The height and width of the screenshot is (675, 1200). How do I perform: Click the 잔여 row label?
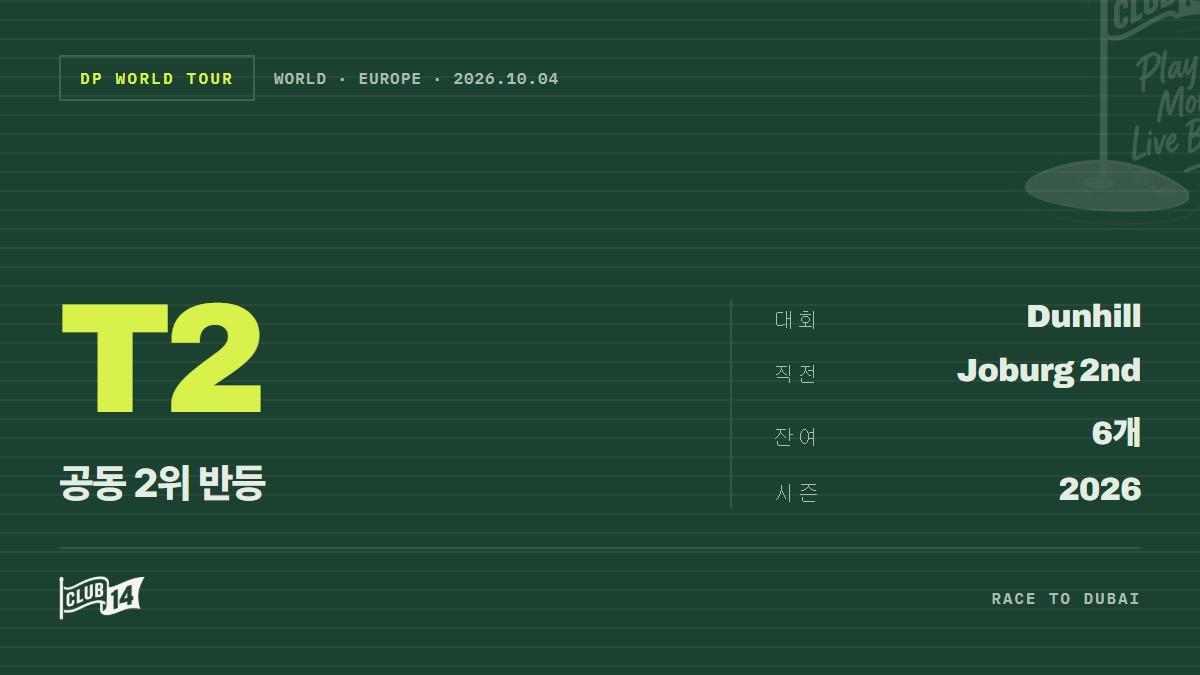point(796,437)
